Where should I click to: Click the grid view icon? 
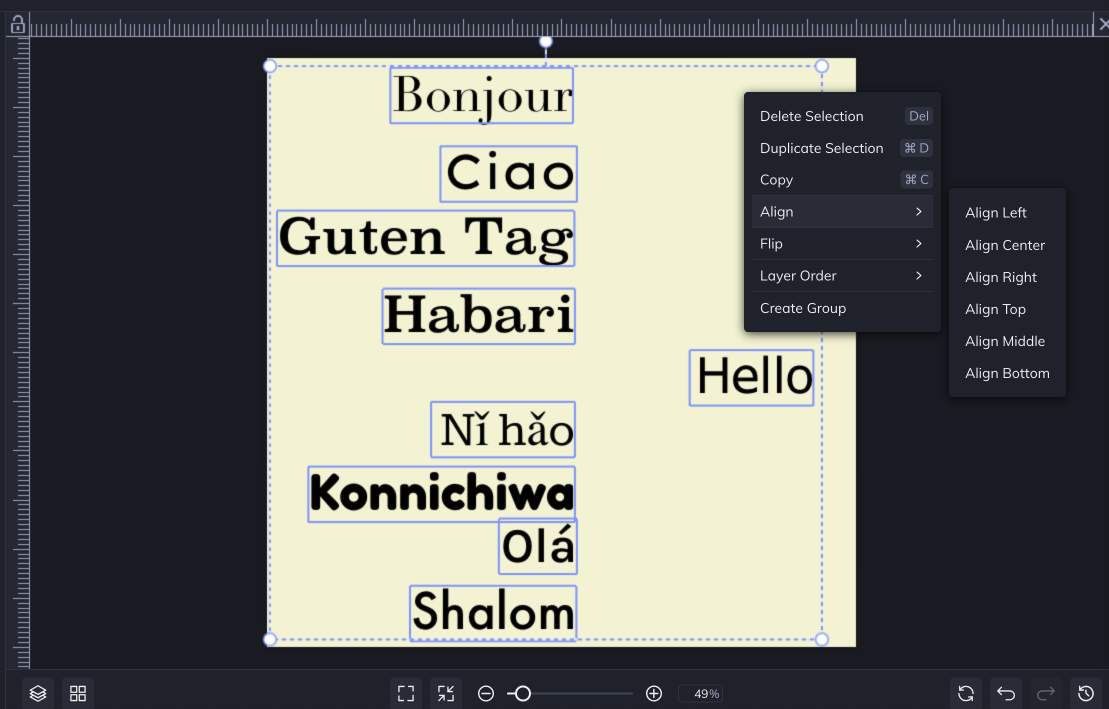[x=78, y=693]
